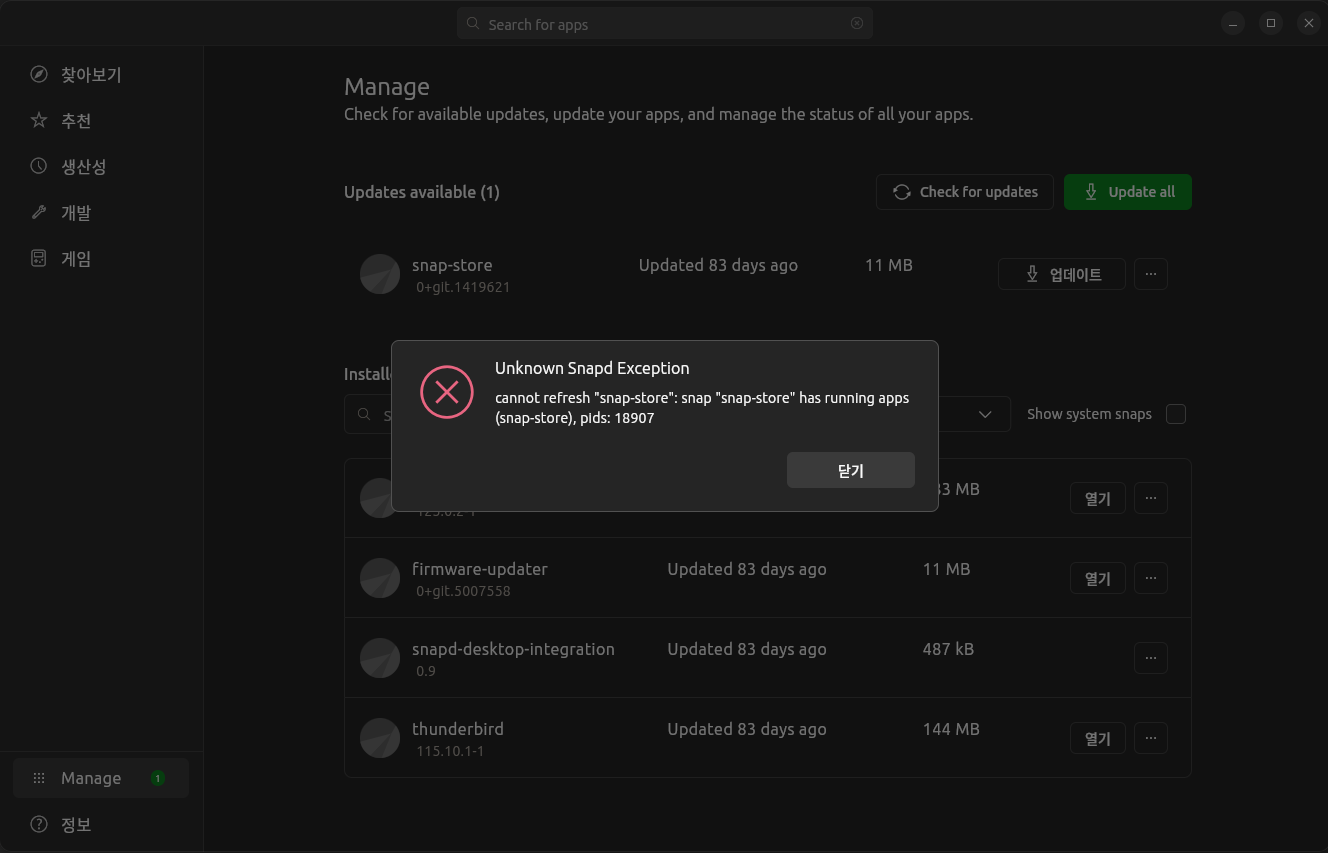Close the Unknown Snapd Exception dialog with 닫기
The width and height of the screenshot is (1328, 853).
pyautogui.click(x=850, y=470)
